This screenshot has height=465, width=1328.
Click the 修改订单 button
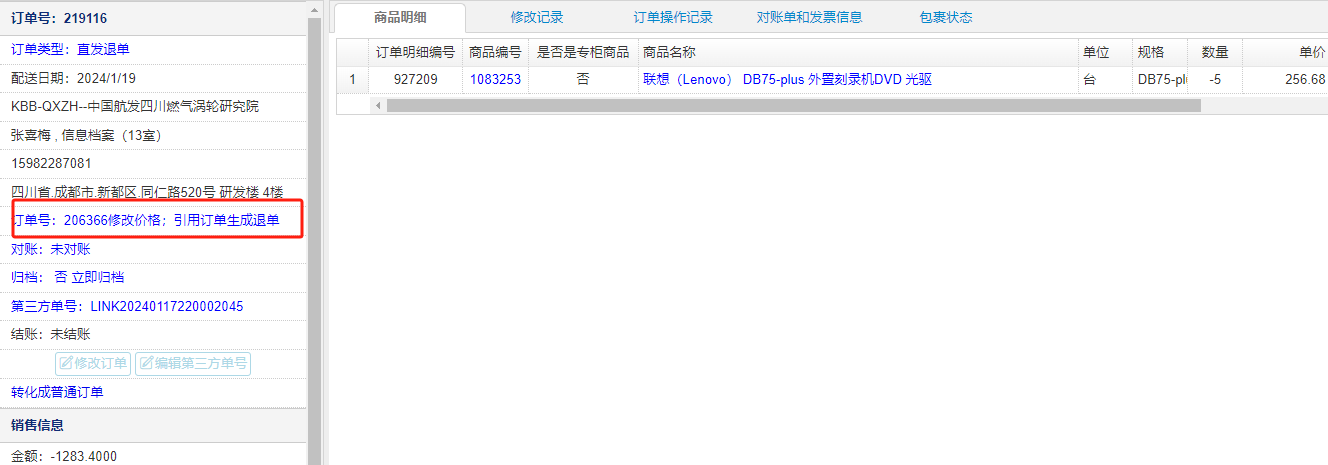pyautogui.click(x=94, y=363)
